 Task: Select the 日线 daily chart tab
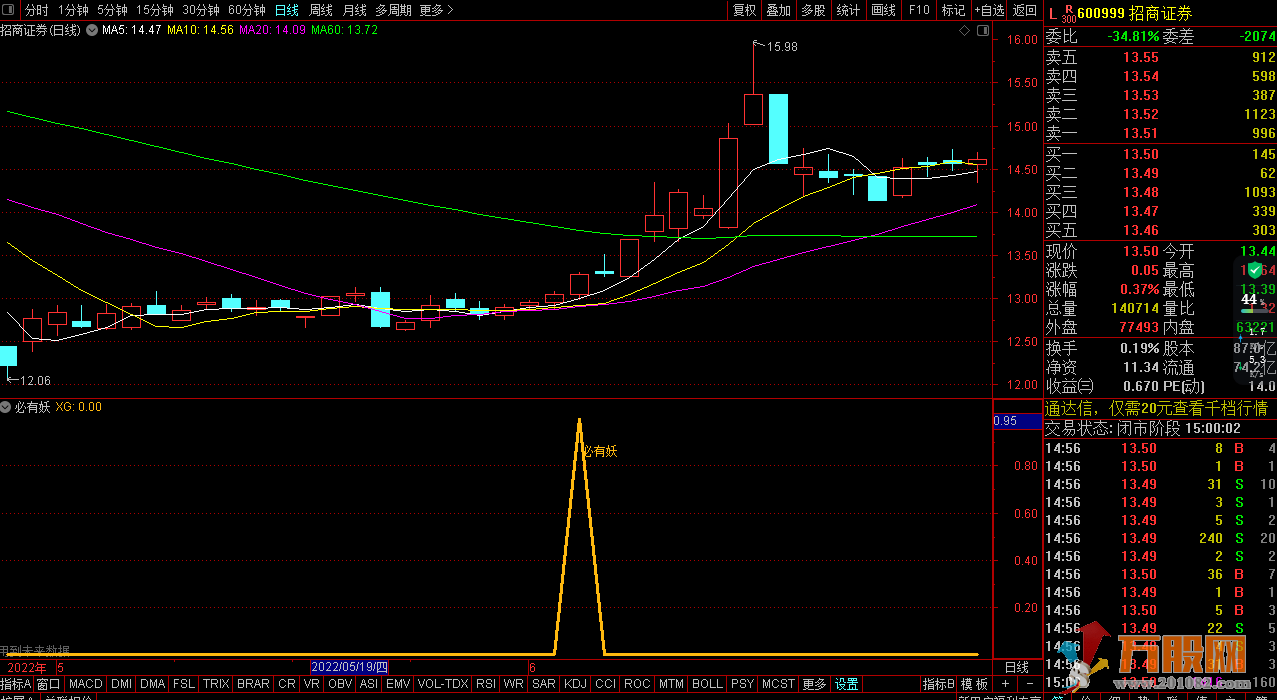286,10
